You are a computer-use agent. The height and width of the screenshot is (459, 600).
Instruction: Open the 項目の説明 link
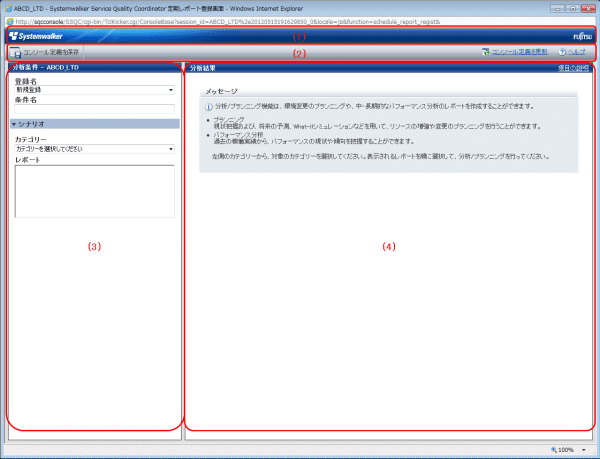click(574, 67)
